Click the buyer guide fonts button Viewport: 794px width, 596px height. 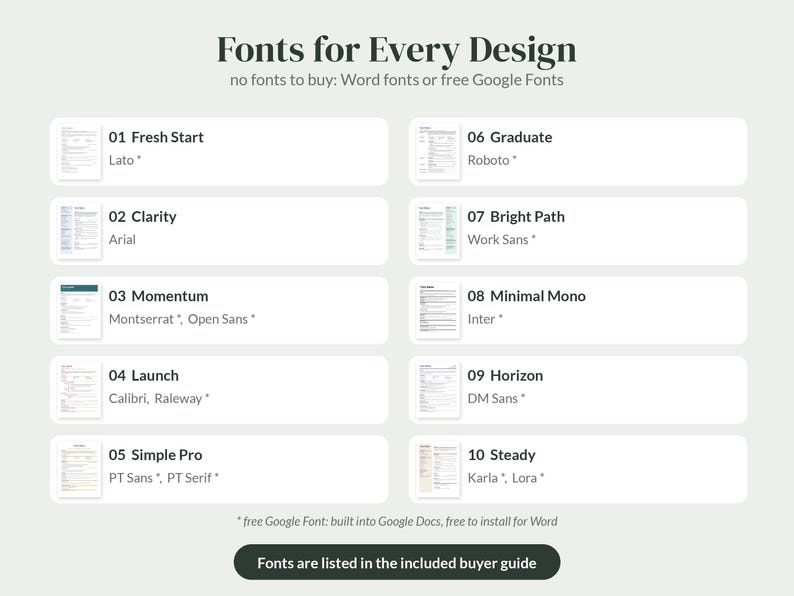[x=396, y=563]
